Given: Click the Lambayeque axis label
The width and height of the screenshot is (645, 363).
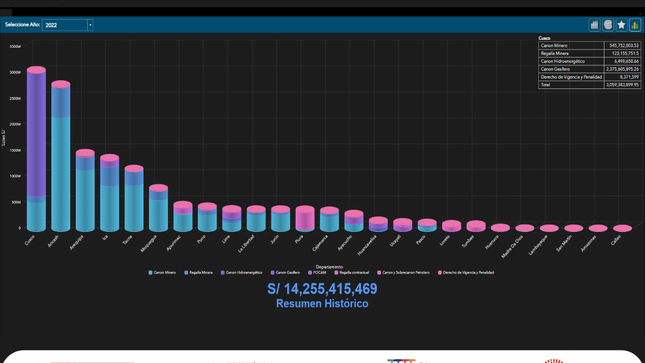Looking at the screenshot, I should [538, 244].
